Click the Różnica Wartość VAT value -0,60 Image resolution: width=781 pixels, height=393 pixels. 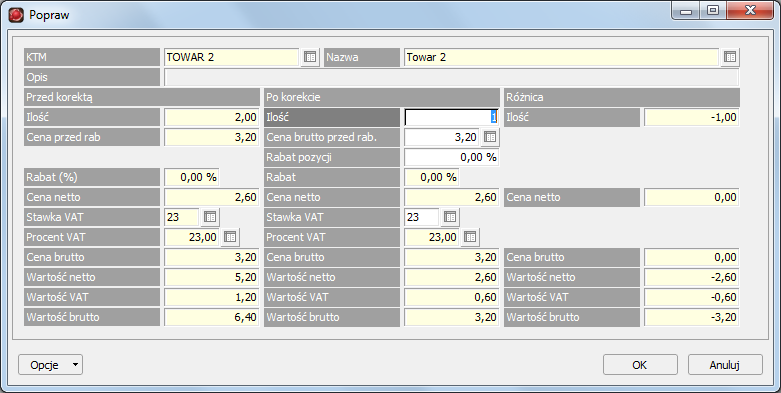pos(692,297)
